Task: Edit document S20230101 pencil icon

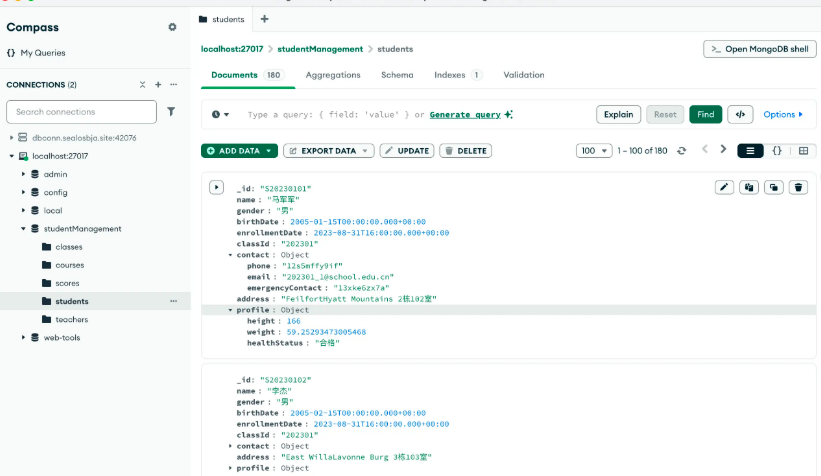Action: point(724,187)
